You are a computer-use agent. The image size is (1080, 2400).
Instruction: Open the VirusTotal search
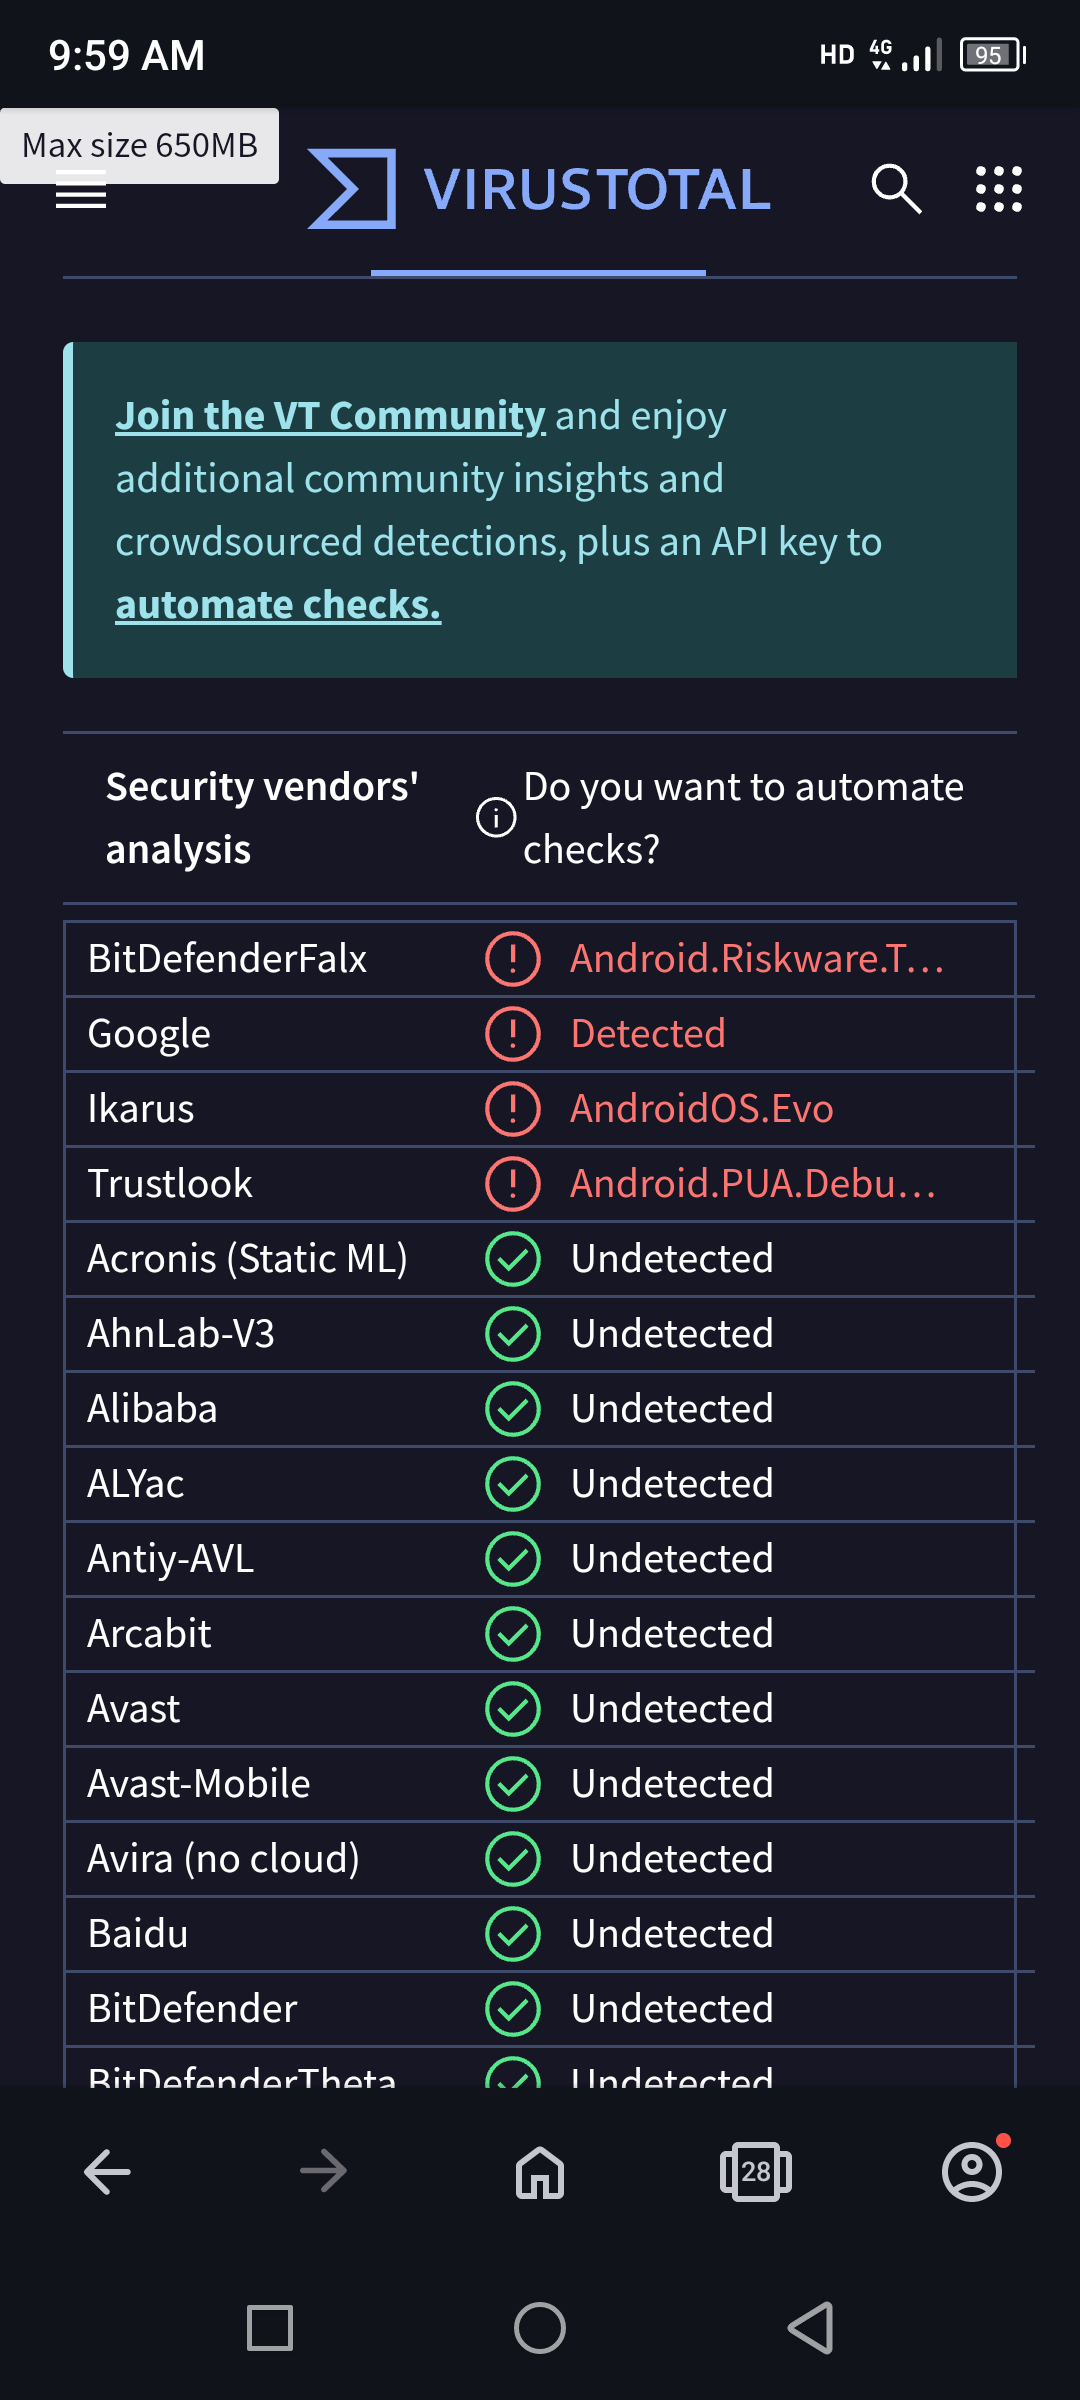895,189
